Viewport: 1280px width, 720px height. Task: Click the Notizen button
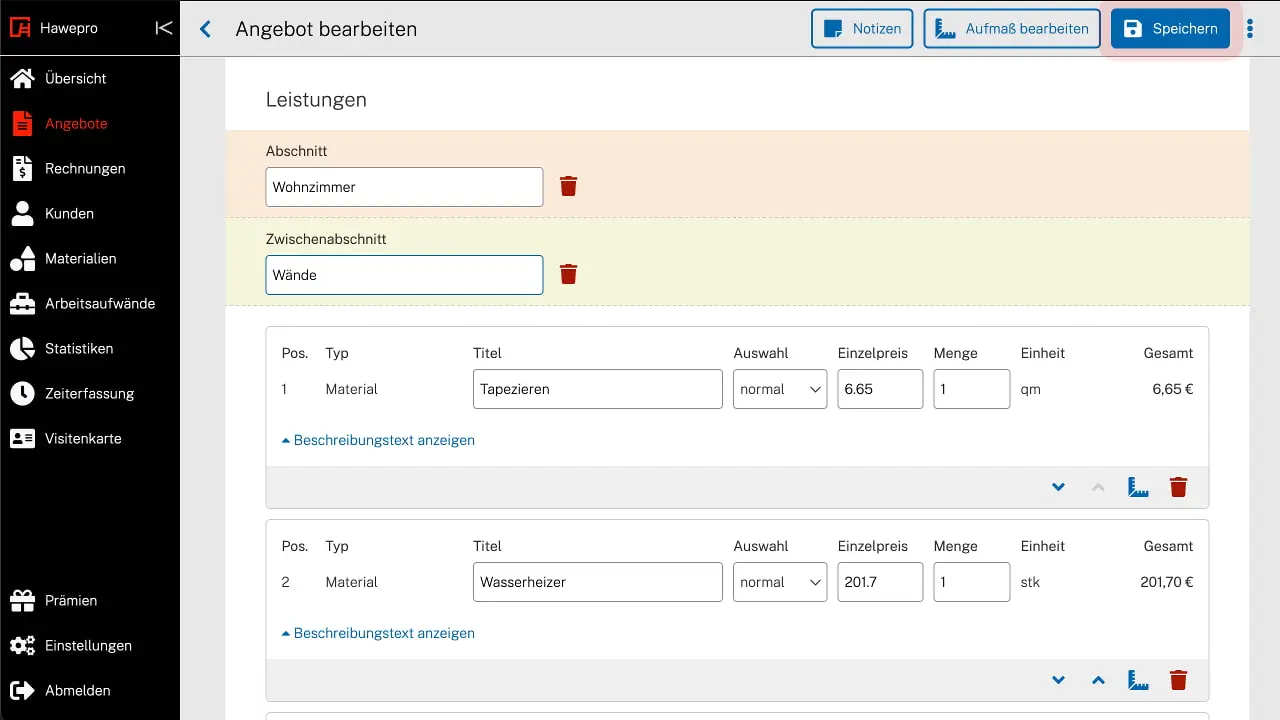862,28
